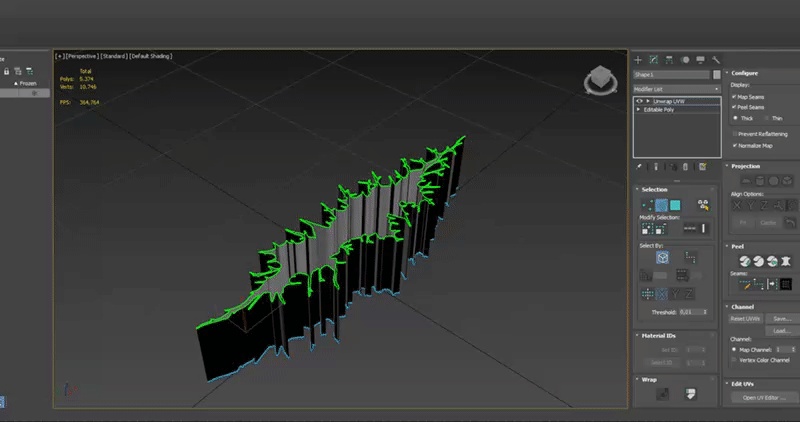Click the Load... button in Channel
Screen dimensions: 800x422
click(x=783, y=331)
